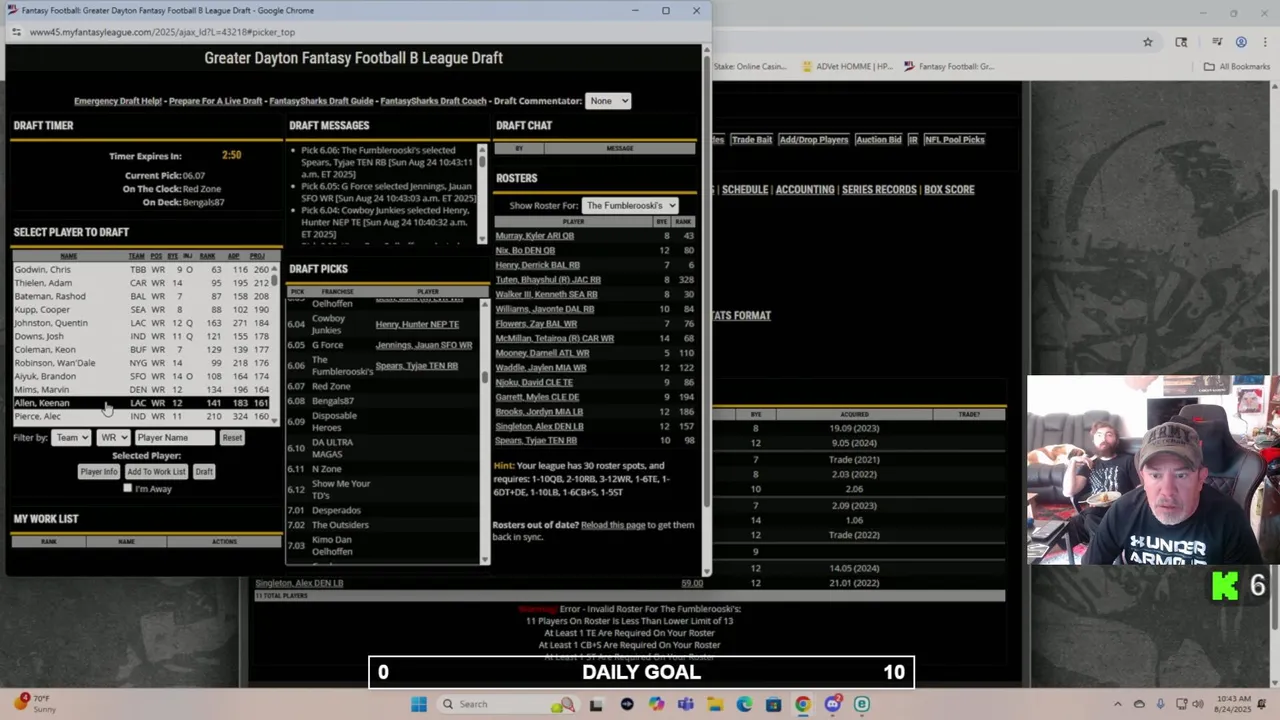Show hidden system tray icons

pyautogui.click(x=1118, y=704)
